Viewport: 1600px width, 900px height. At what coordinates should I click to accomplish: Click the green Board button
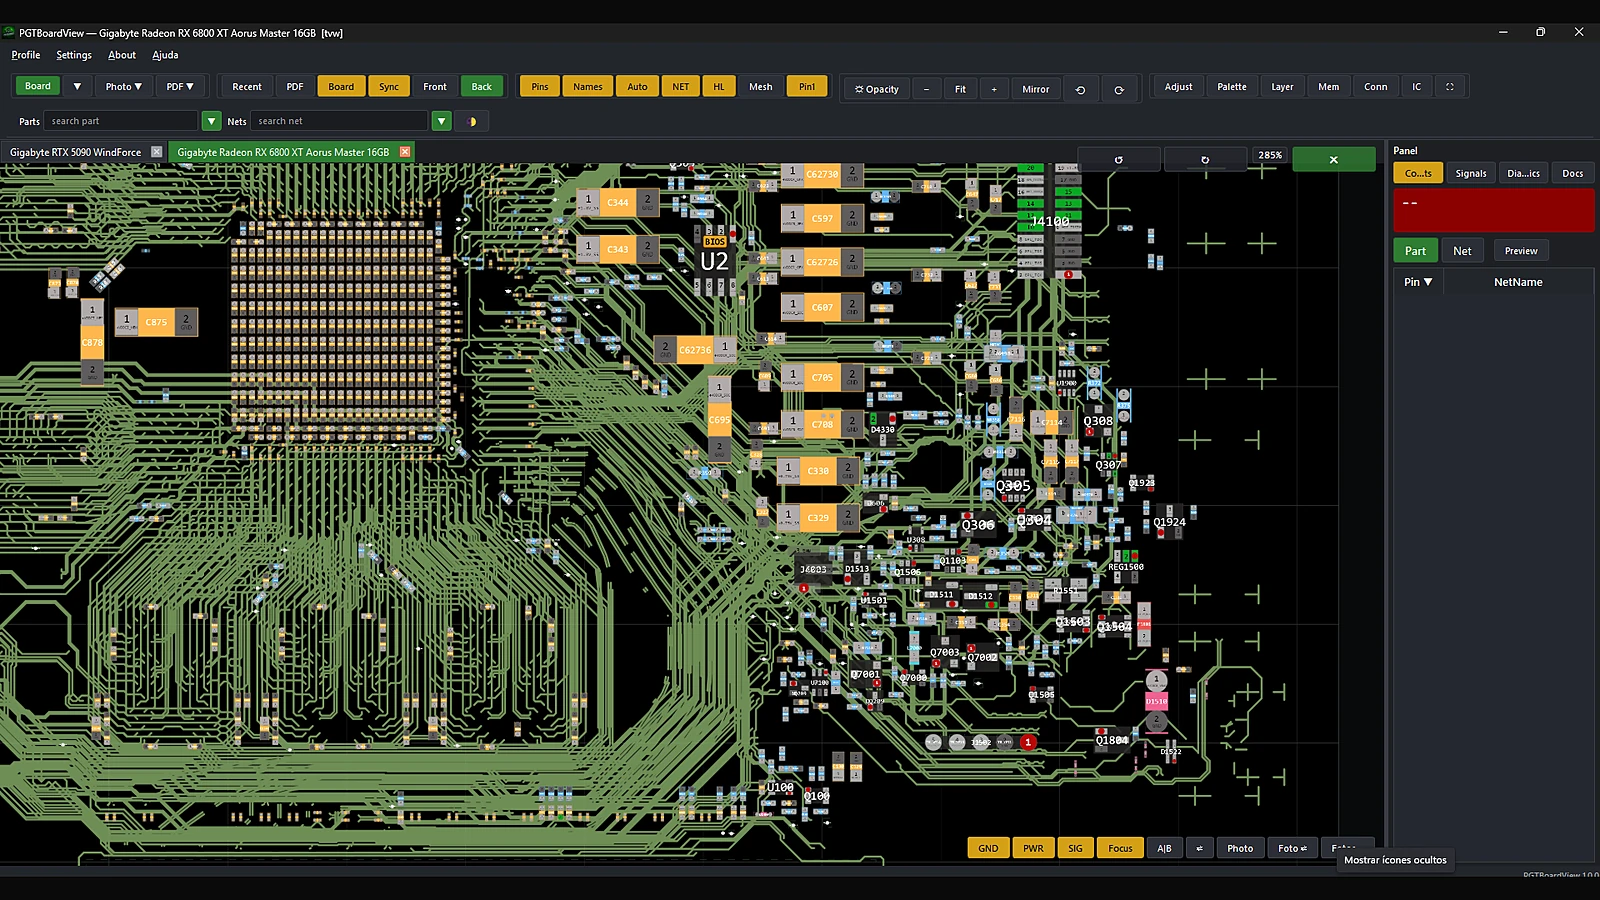[x=38, y=86]
